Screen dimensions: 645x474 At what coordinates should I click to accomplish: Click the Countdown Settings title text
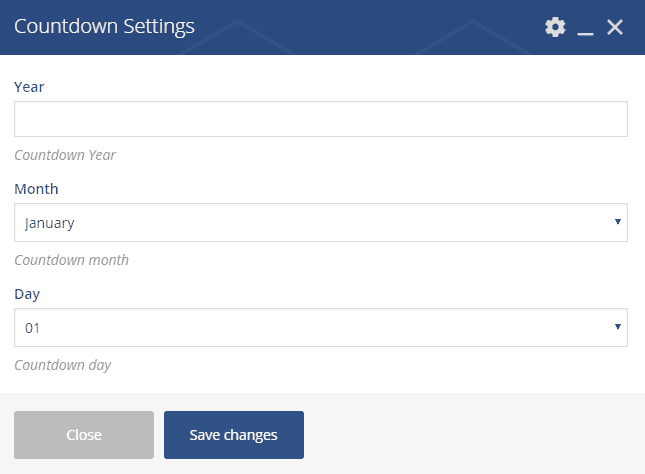click(104, 27)
